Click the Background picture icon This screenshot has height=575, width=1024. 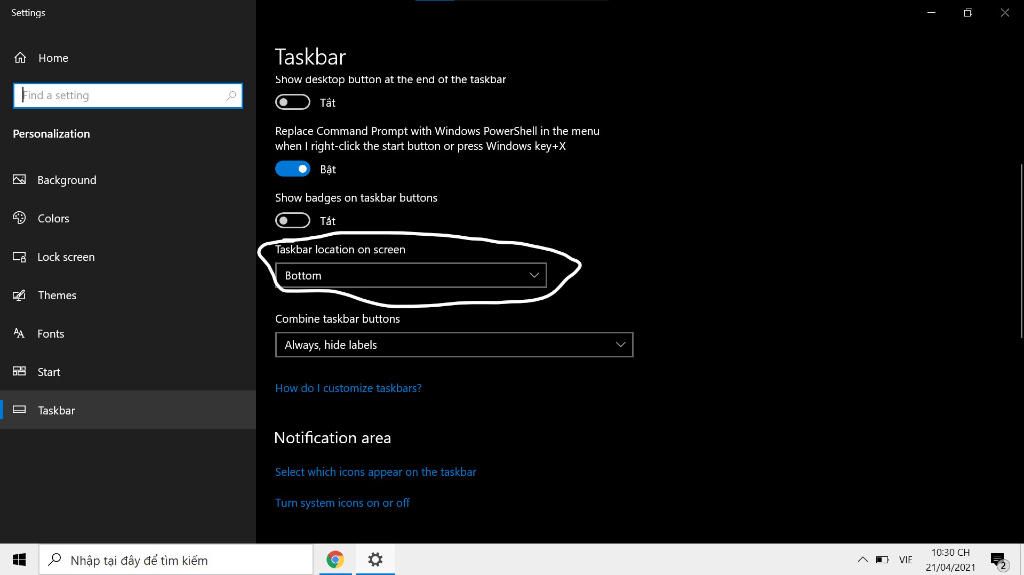pos(20,180)
